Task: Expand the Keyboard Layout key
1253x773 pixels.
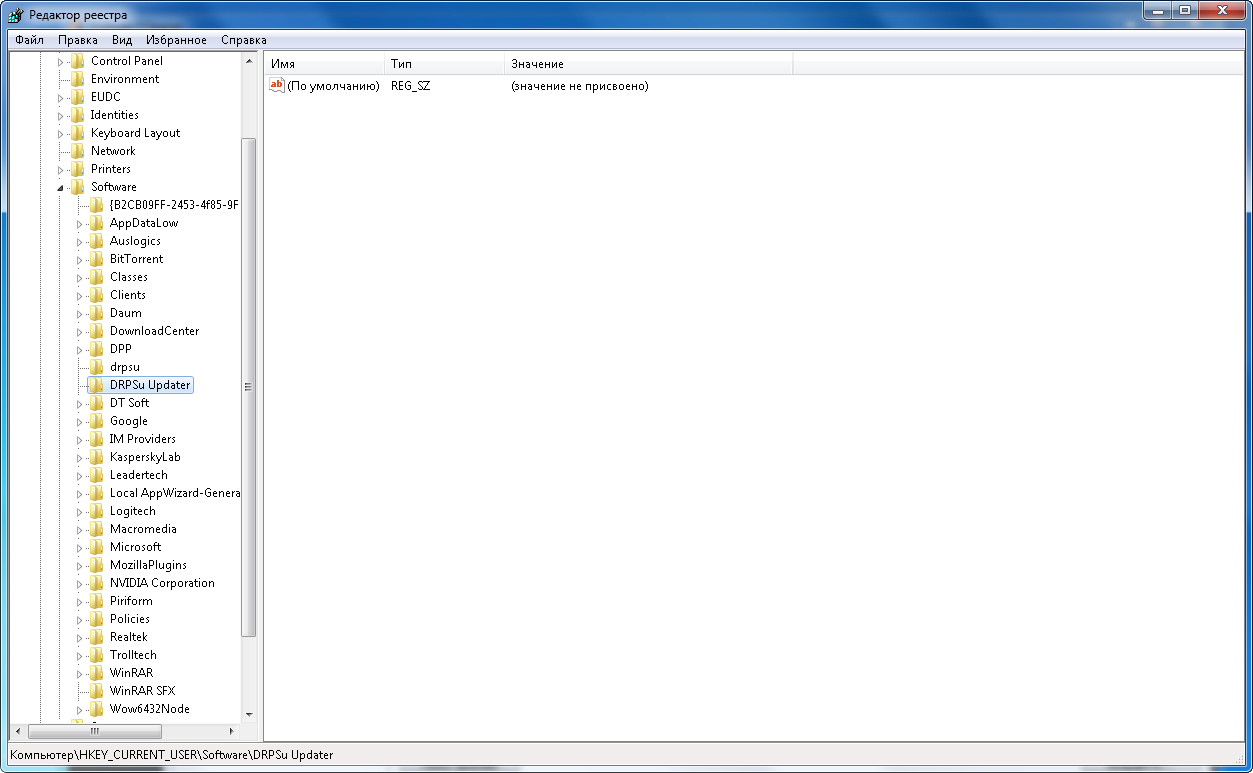Action: pyautogui.click(x=60, y=133)
